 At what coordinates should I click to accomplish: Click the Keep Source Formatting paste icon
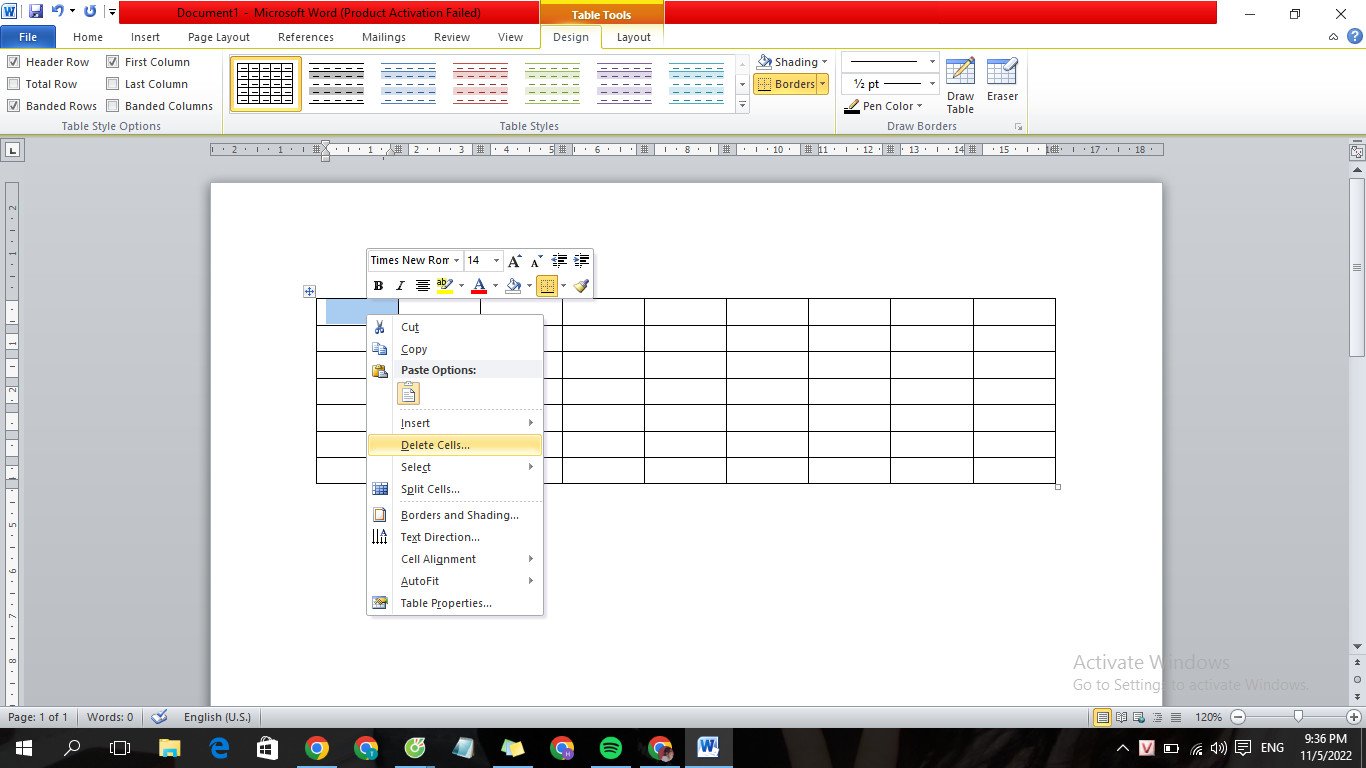tap(408, 394)
